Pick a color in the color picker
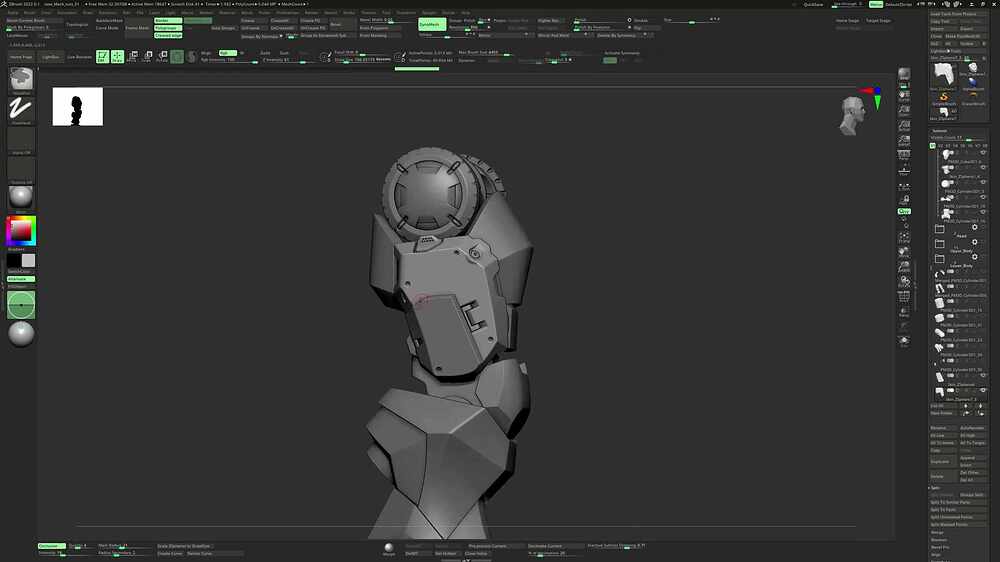The width and height of the screenshot is (1000, 562). (21, 231)
